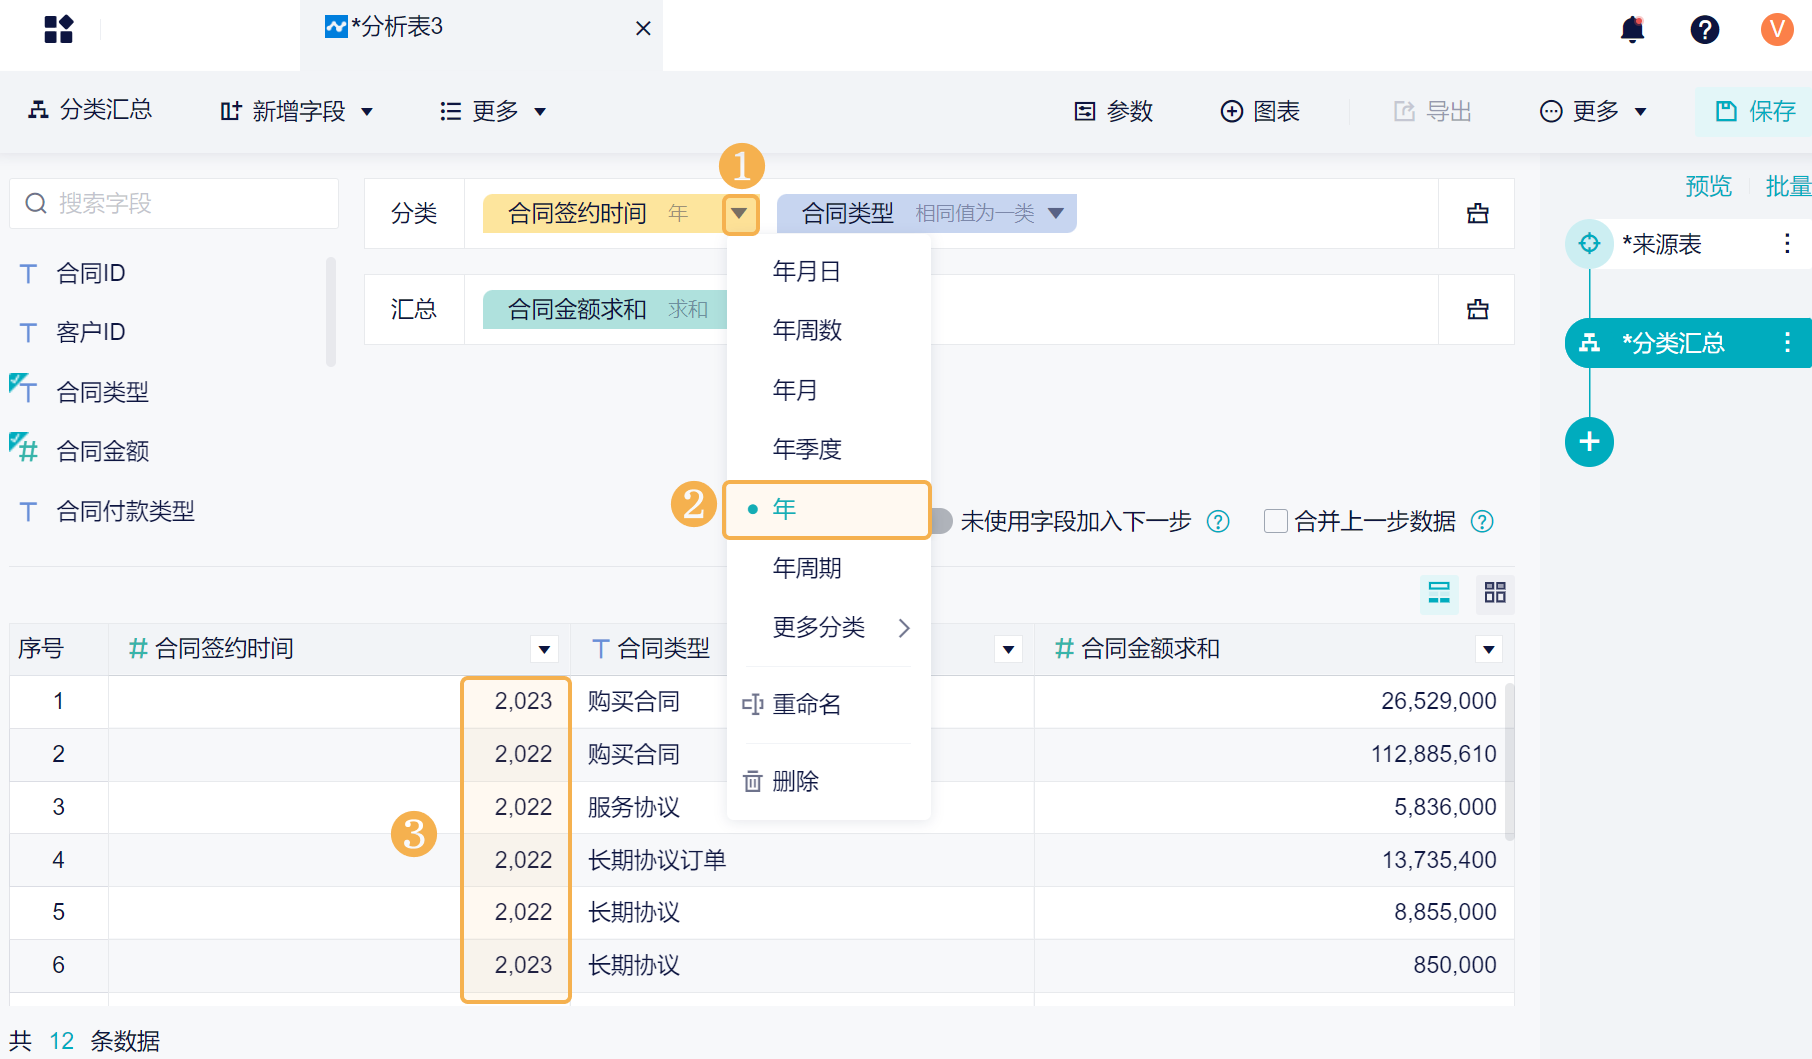
Task: Open the three-dot menu of *来源表
Action: (x=1787, y=244)
